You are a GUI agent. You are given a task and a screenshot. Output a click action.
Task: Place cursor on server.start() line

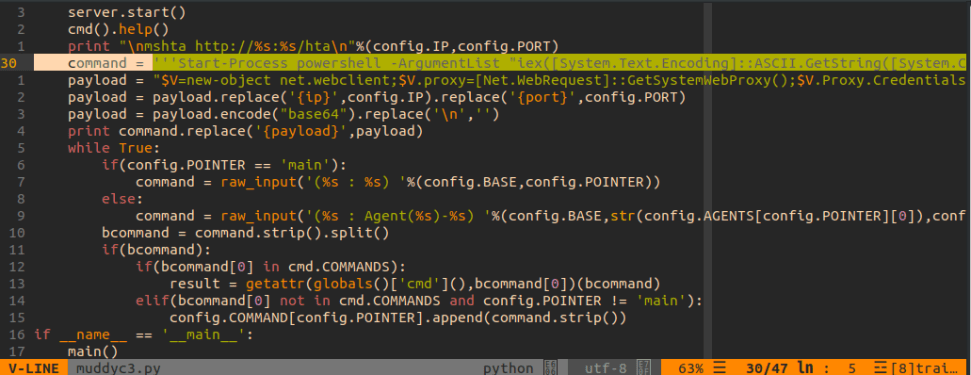tap(126, 12)
